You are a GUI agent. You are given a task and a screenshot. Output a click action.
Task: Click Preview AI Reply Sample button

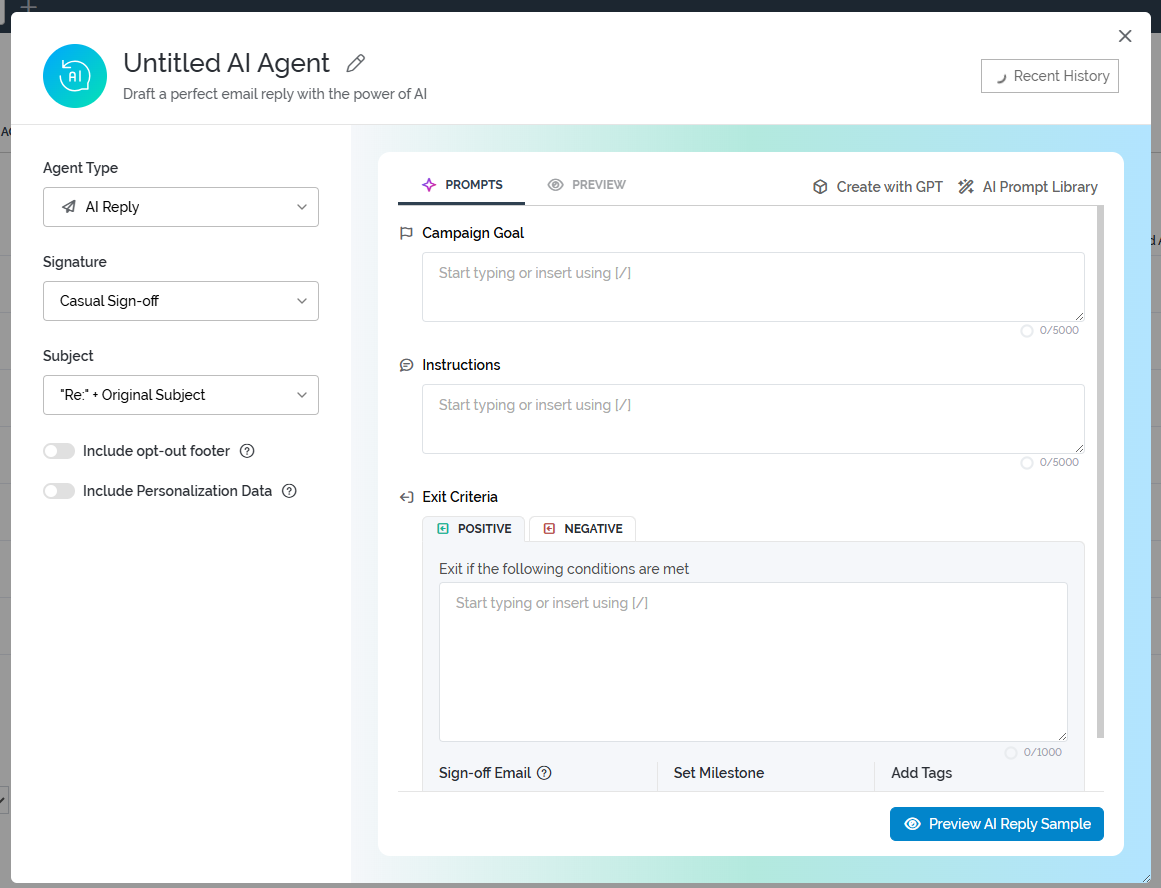[x=997, y=824]
